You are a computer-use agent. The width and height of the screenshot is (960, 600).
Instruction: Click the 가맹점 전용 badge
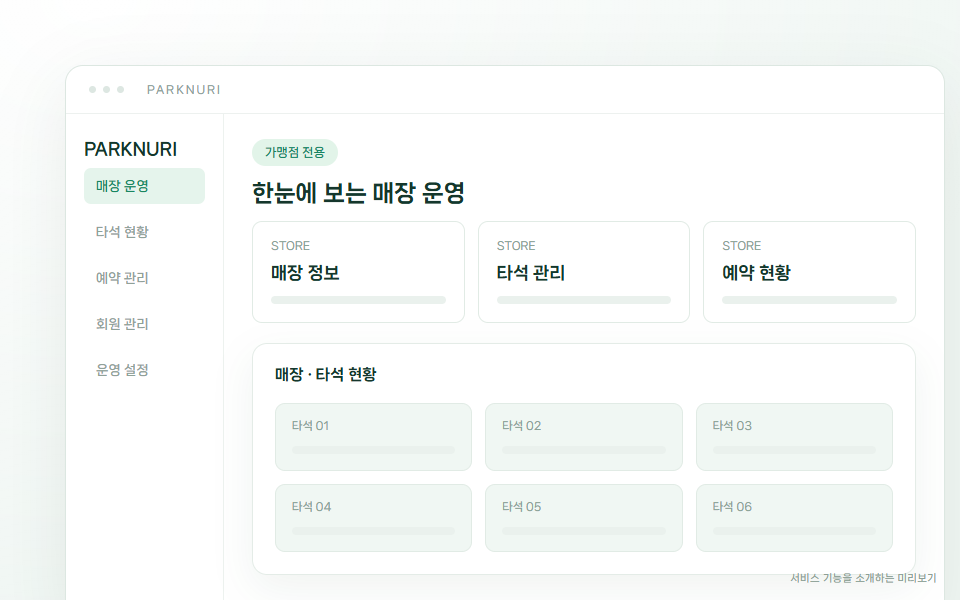294,152
